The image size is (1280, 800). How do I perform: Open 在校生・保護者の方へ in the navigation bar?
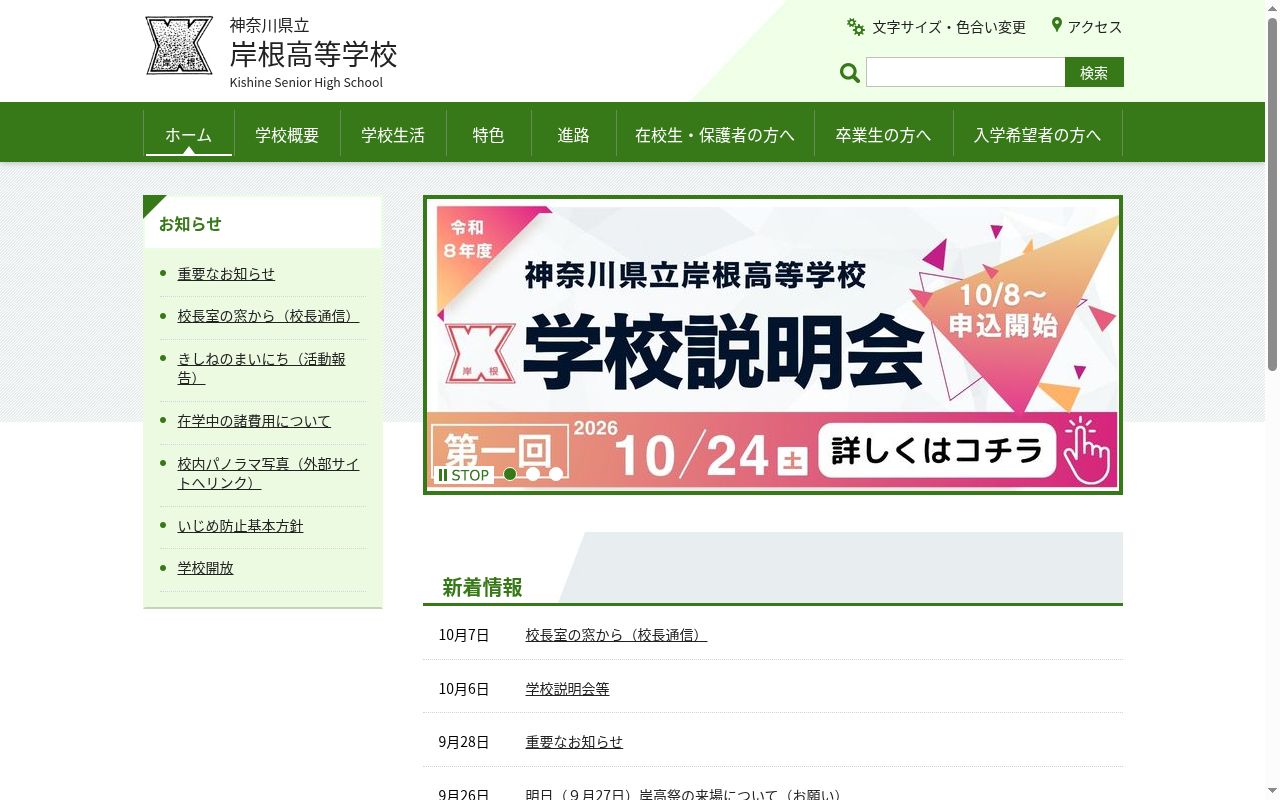(715, 135)
